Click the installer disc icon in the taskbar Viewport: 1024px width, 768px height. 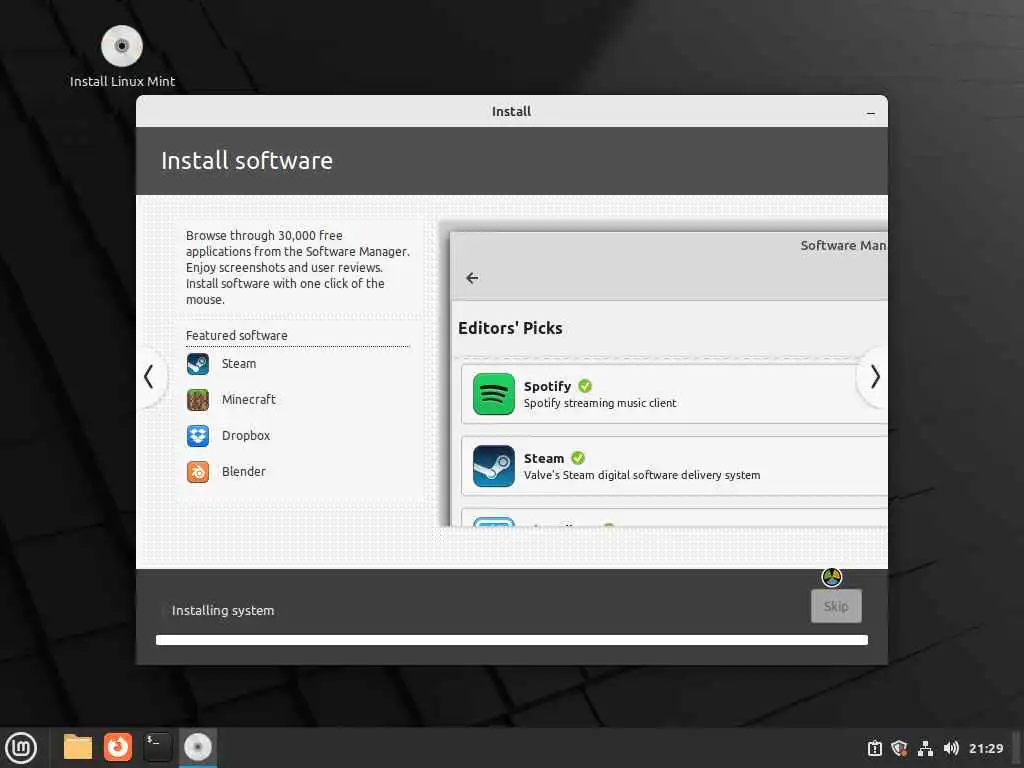click(198, 747)
